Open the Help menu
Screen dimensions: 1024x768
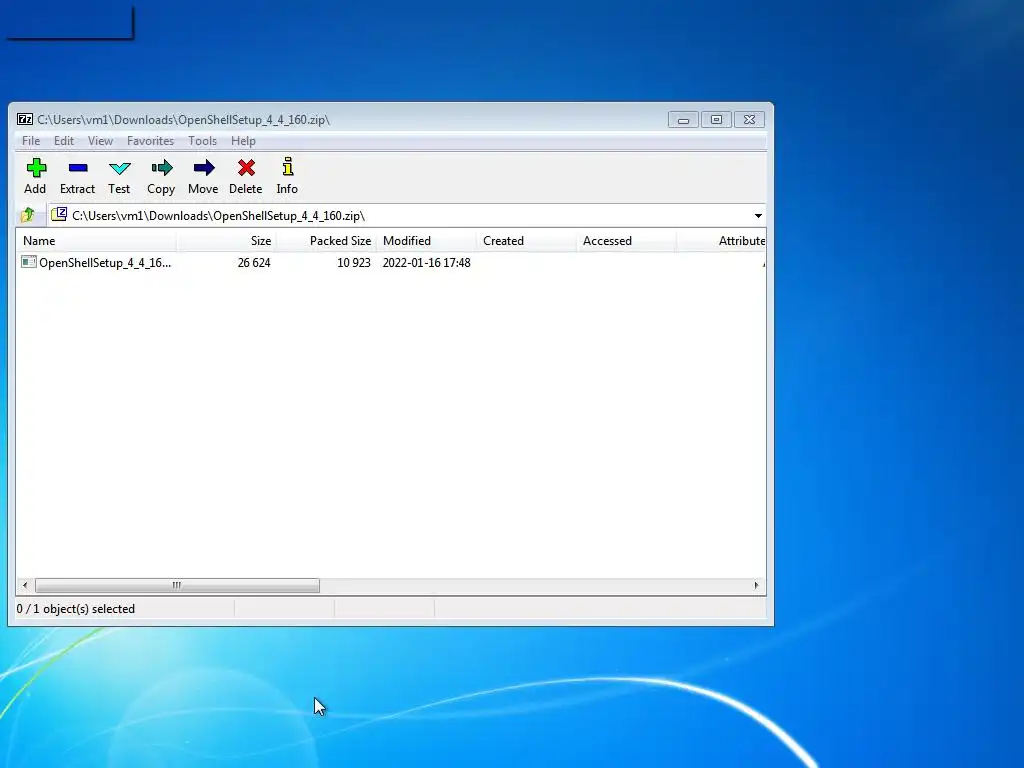[243, 141]
